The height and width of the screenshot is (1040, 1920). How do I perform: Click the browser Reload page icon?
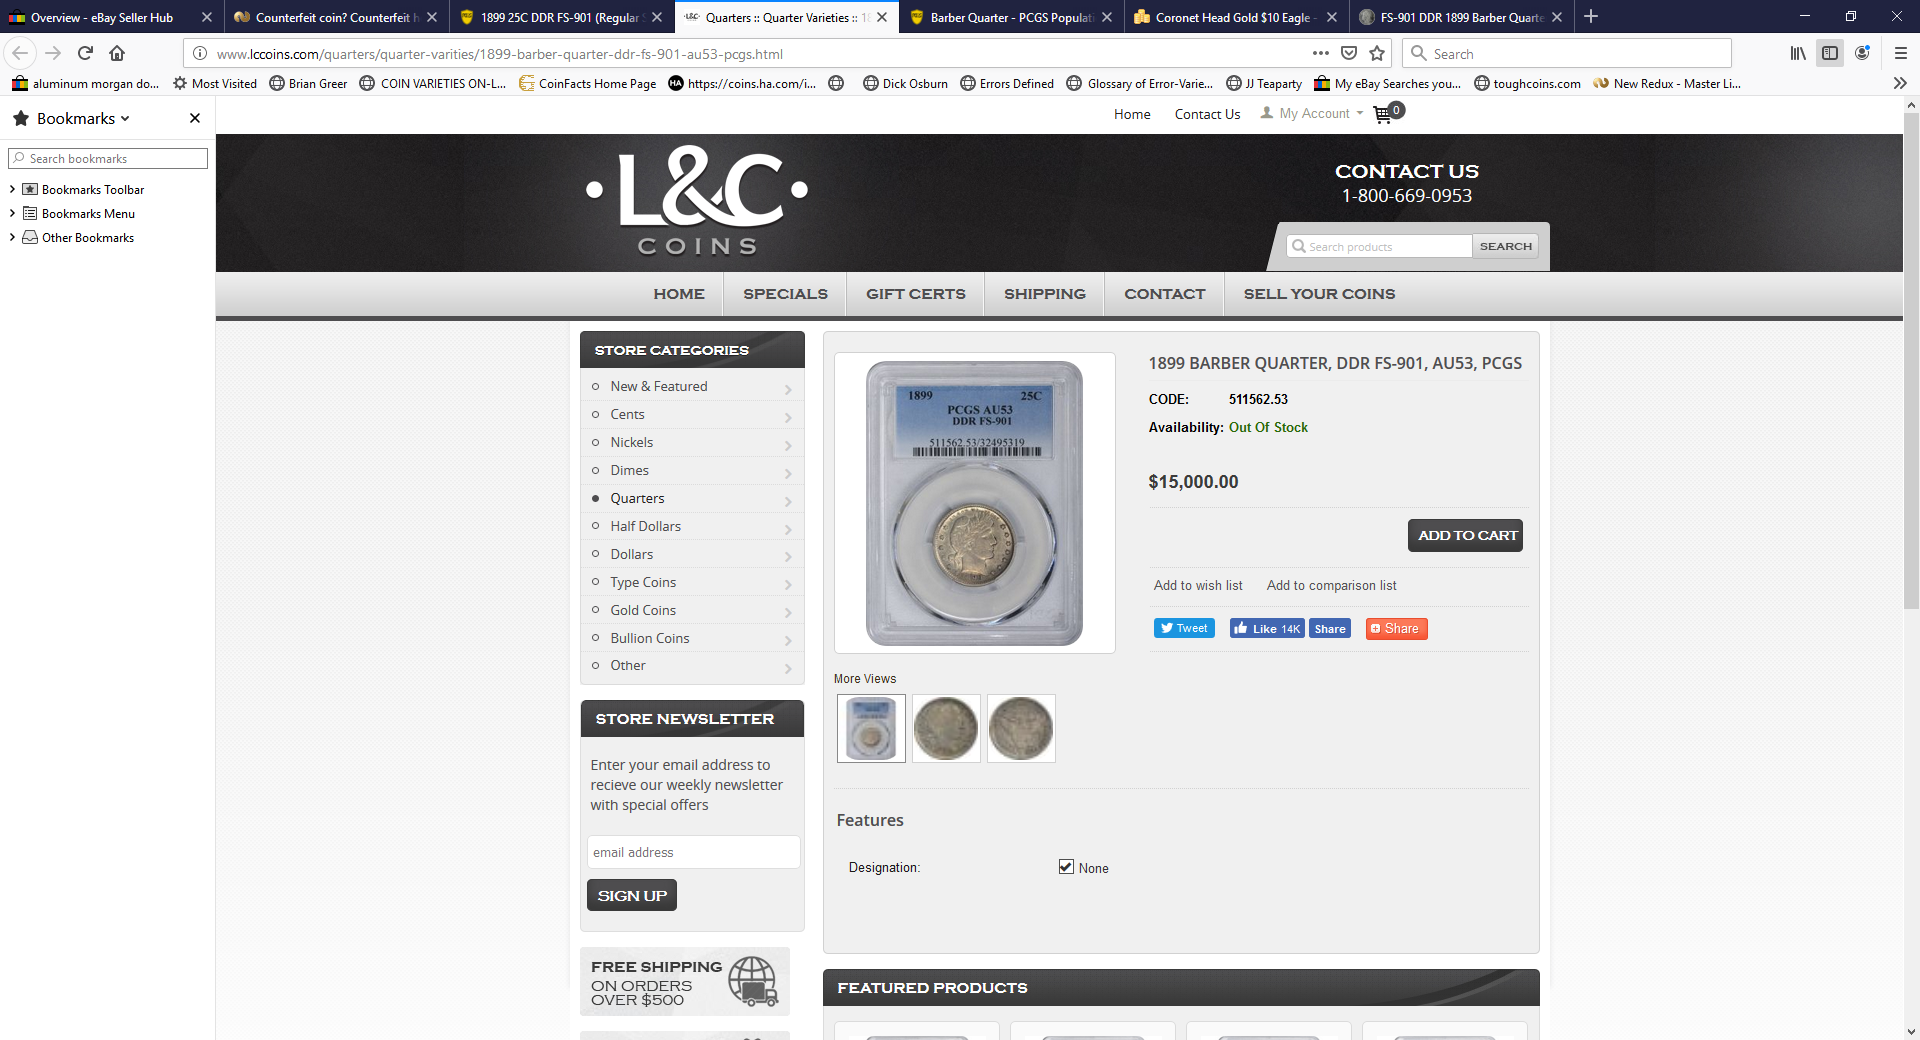85,53
